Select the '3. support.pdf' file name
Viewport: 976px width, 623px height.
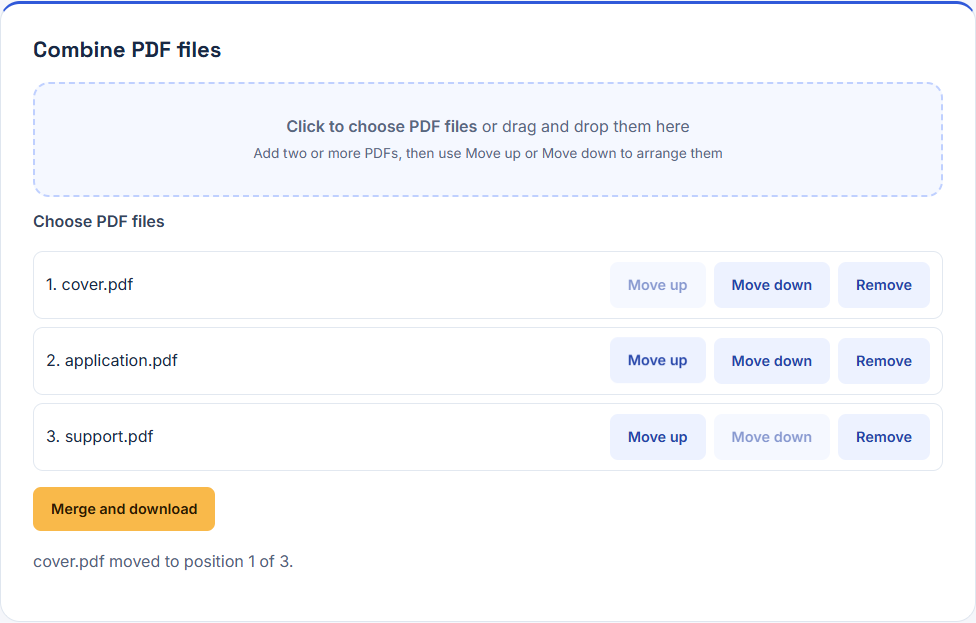coord(100,436)
